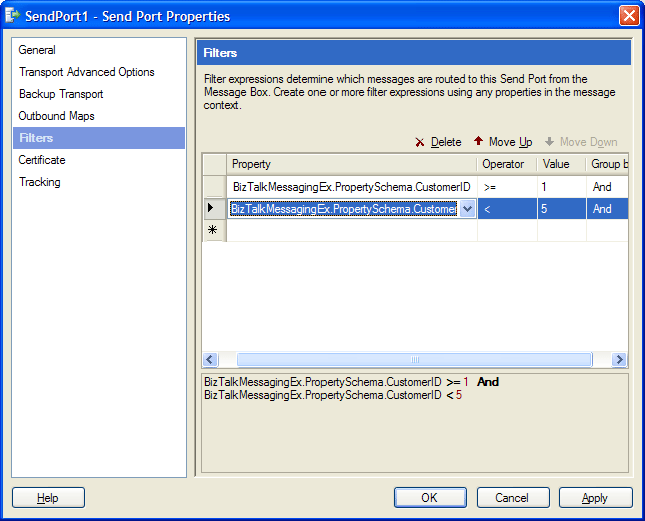The height and width of the screenshot is (521, 645).
Task: Click the Cancel button
Action: (513, 498)
